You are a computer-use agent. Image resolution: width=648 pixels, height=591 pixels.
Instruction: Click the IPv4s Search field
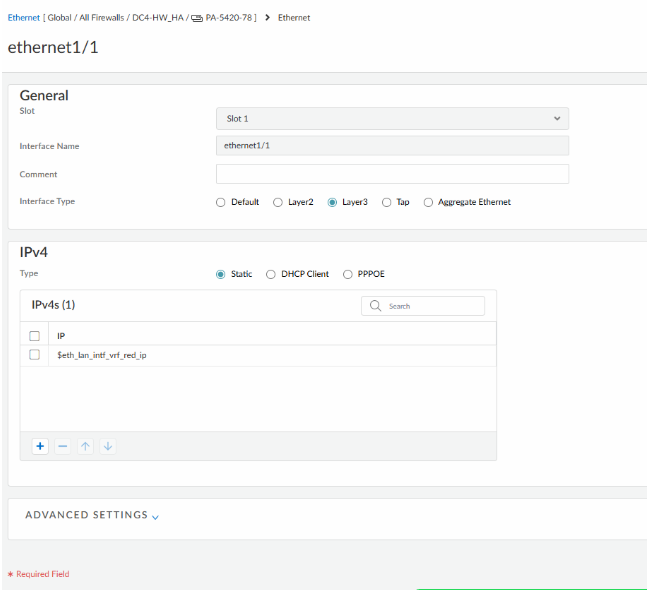pyautogui.click(x=423, y=306)
